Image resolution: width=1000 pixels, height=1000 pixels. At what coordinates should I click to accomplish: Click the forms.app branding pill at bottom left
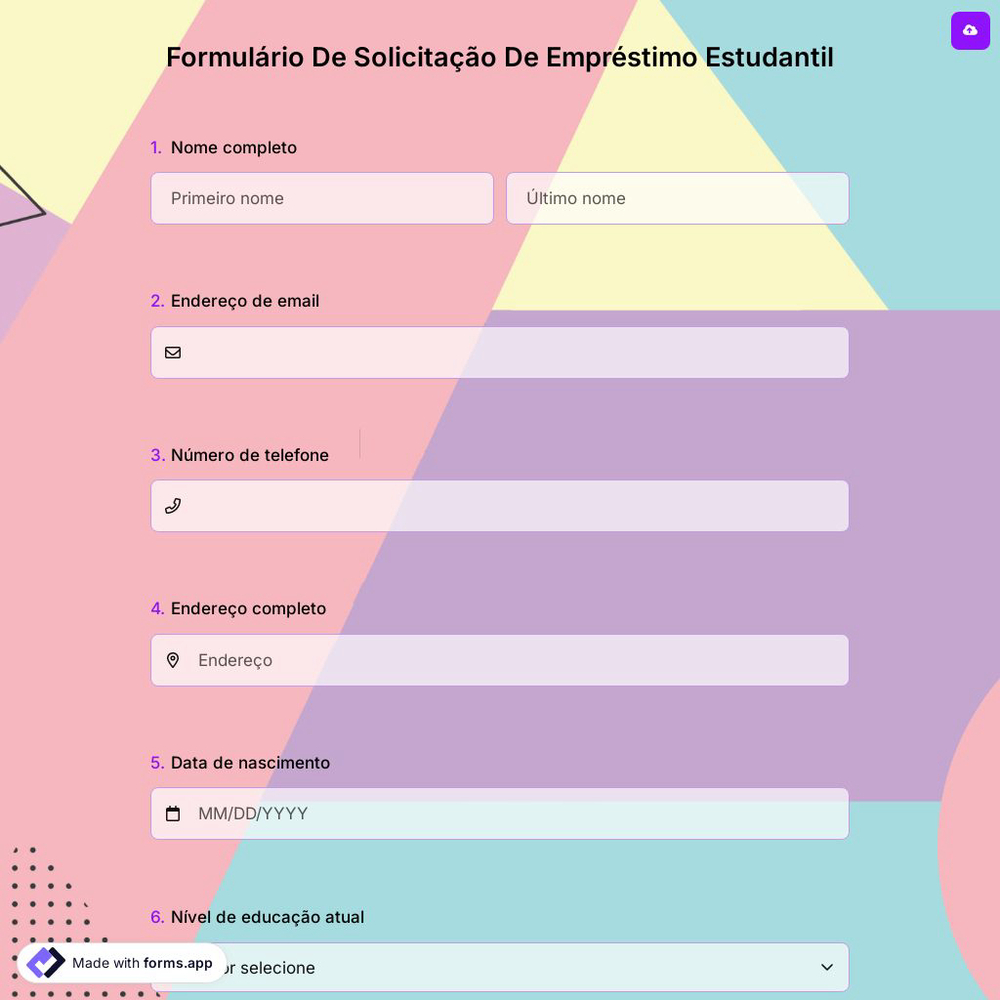(120, 962)
